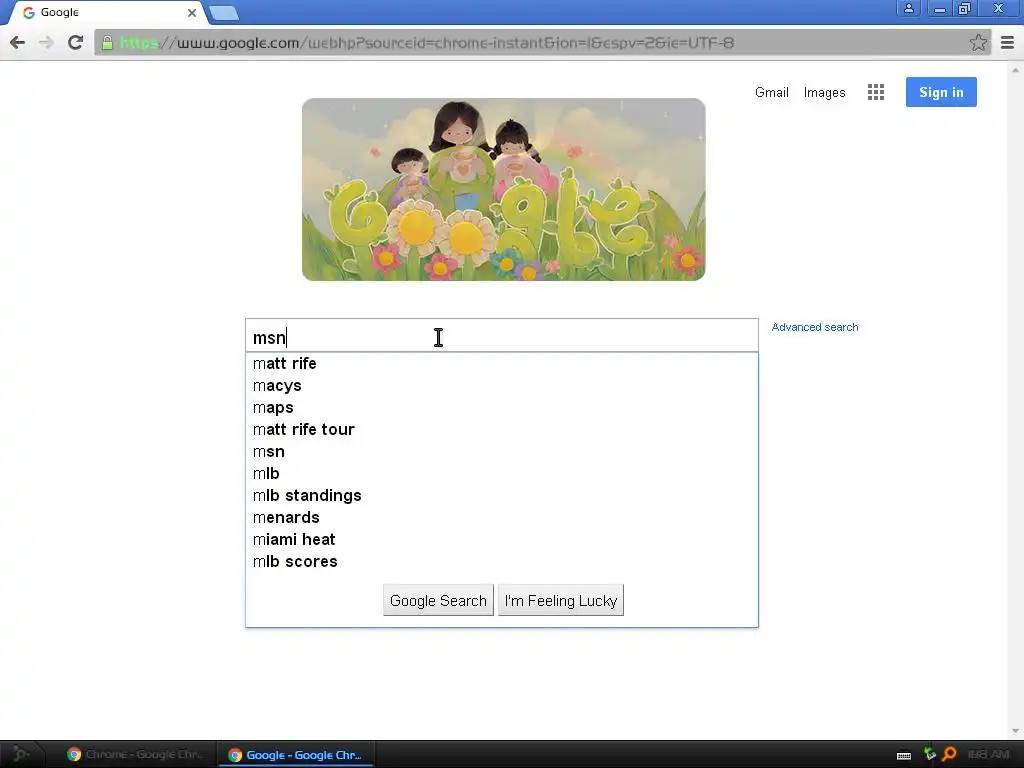Viewport: 1024px width, 768px height.
Task: Click the browser forward arrow
Action: pyautogui.click(x=46, y=42)
